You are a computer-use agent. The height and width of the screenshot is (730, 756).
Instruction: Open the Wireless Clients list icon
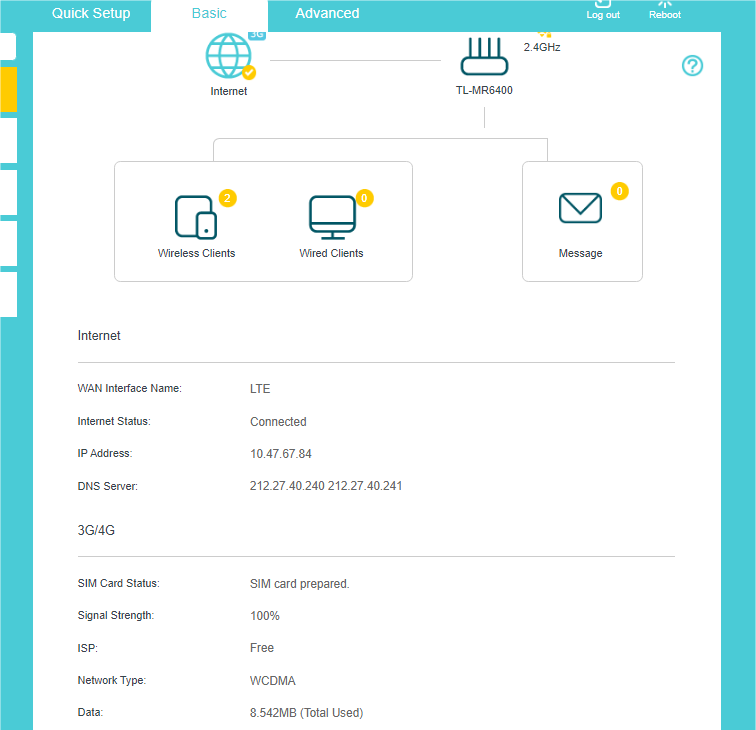(196, 216)
